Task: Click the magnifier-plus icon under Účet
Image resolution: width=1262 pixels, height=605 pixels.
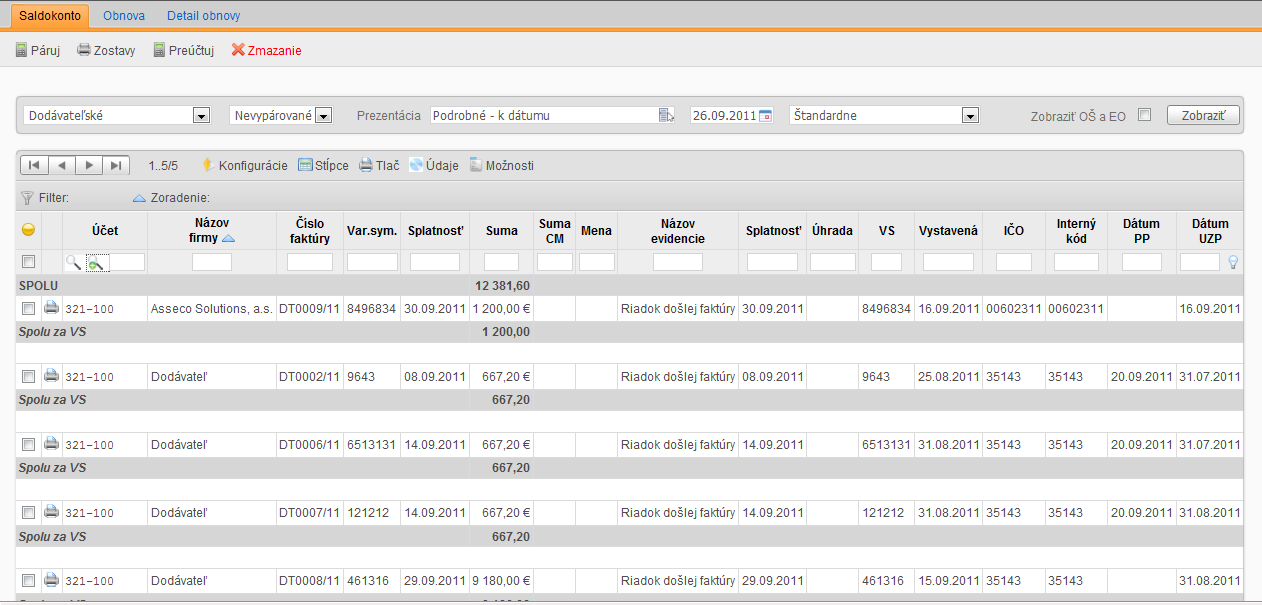Action: 96,263
